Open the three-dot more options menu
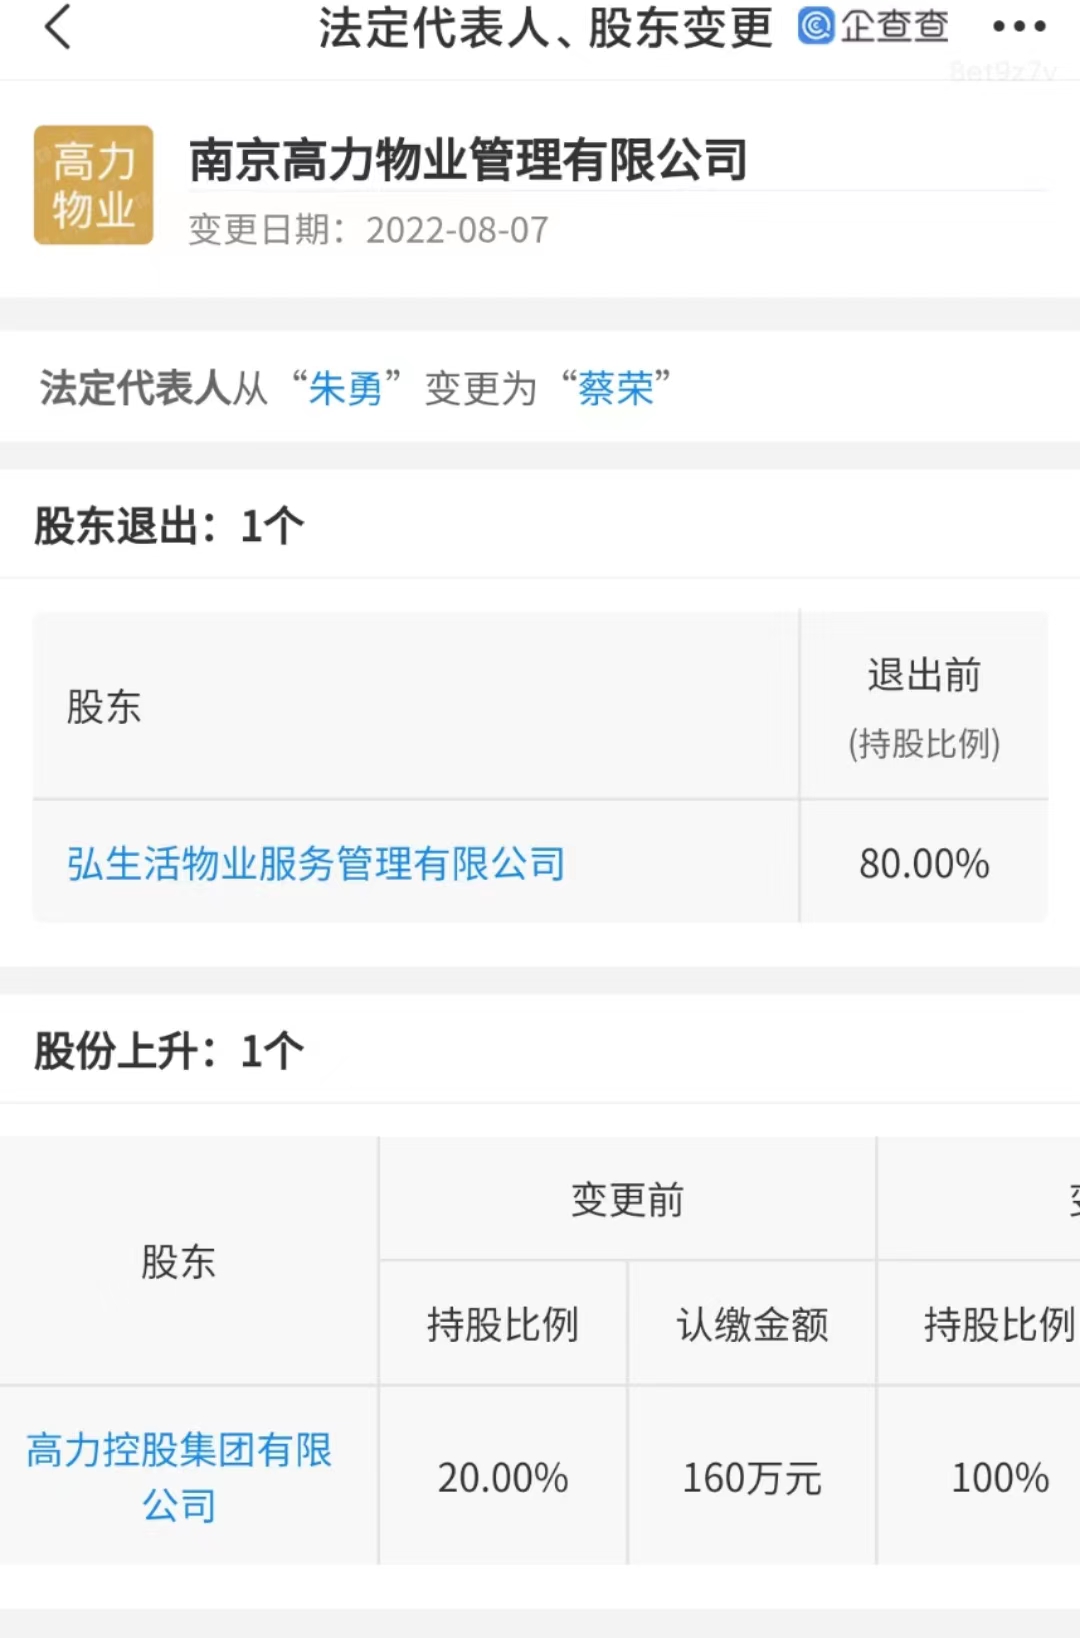1080x1638 pixels. 1019,27
